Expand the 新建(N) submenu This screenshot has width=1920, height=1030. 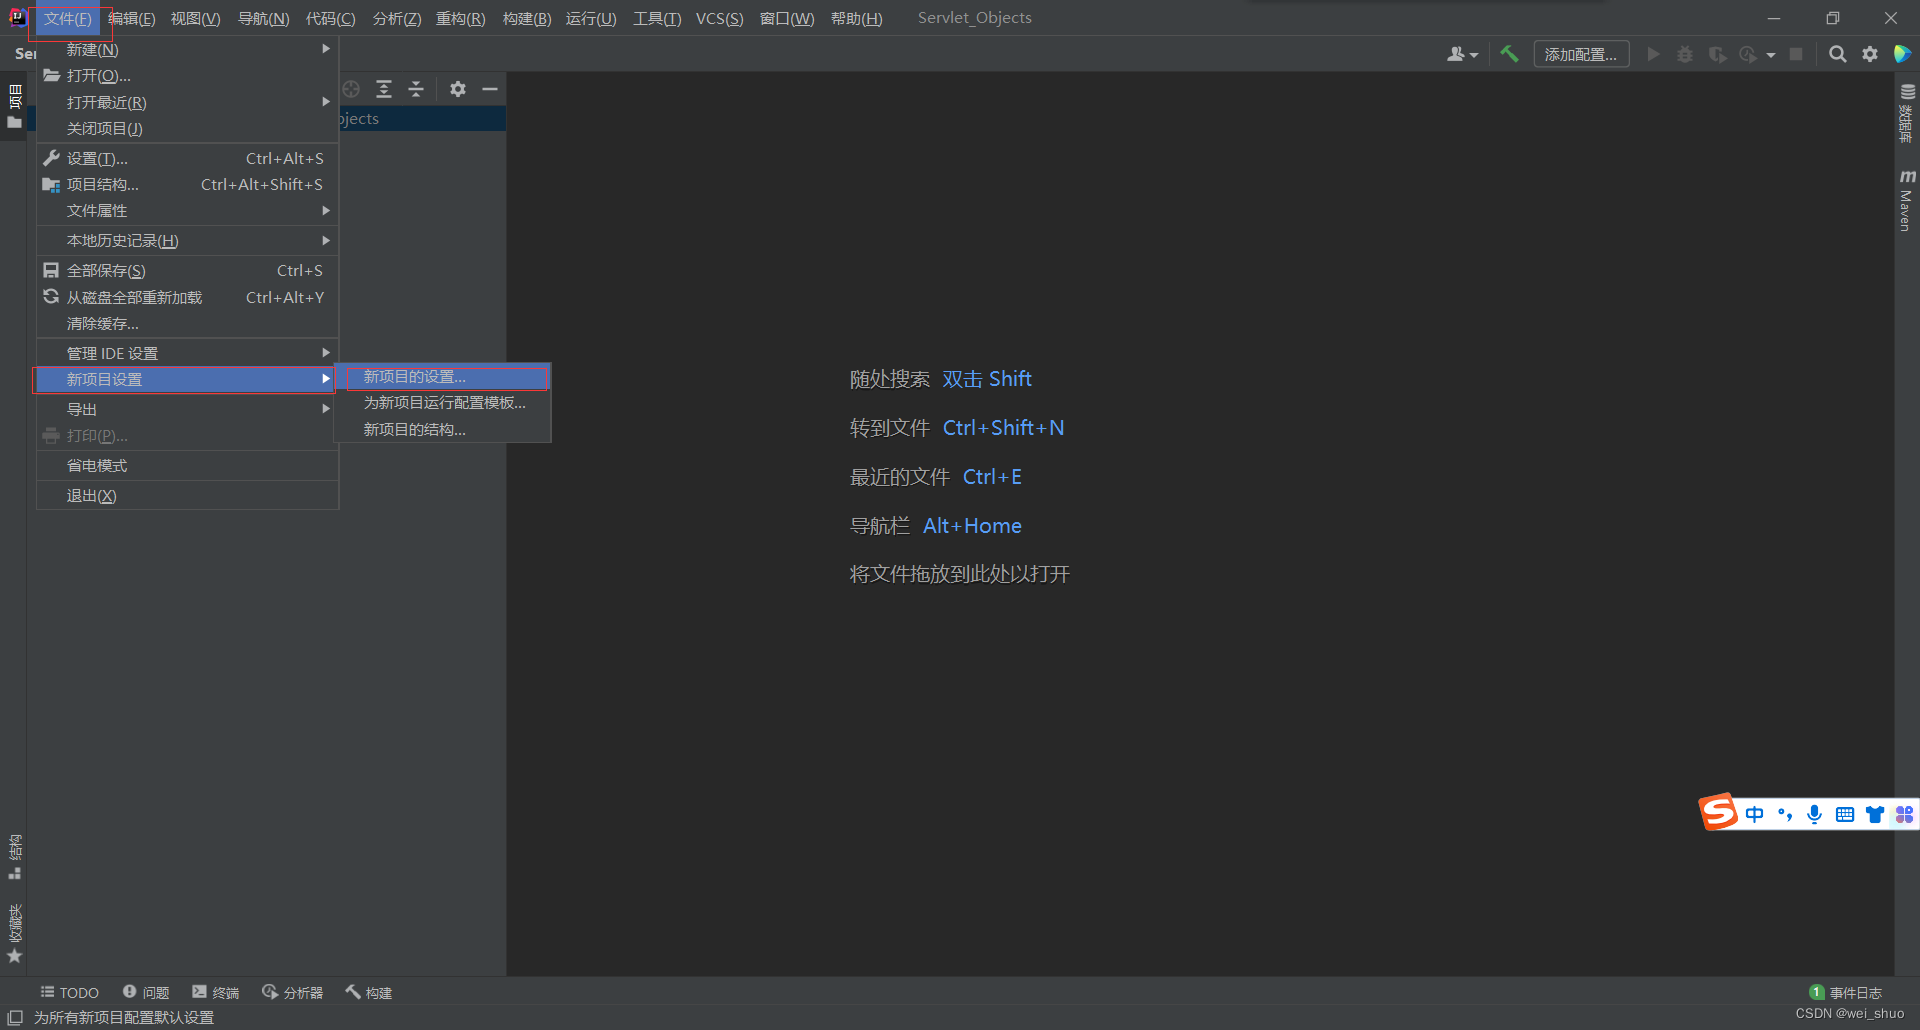tap(187, 49)
